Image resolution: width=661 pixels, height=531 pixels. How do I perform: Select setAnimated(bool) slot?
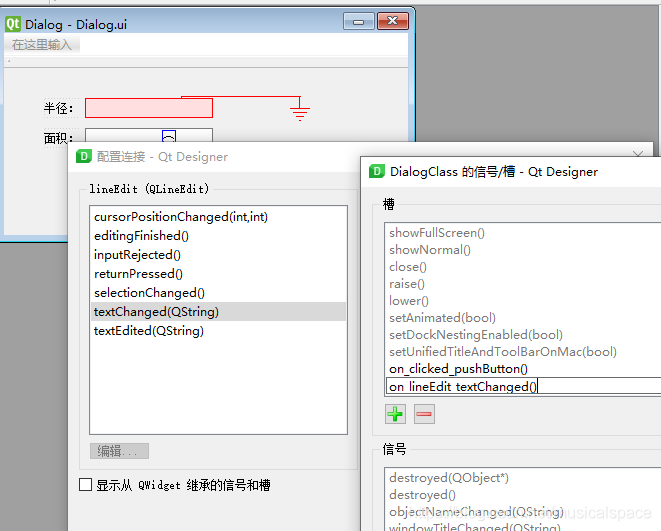523,317
